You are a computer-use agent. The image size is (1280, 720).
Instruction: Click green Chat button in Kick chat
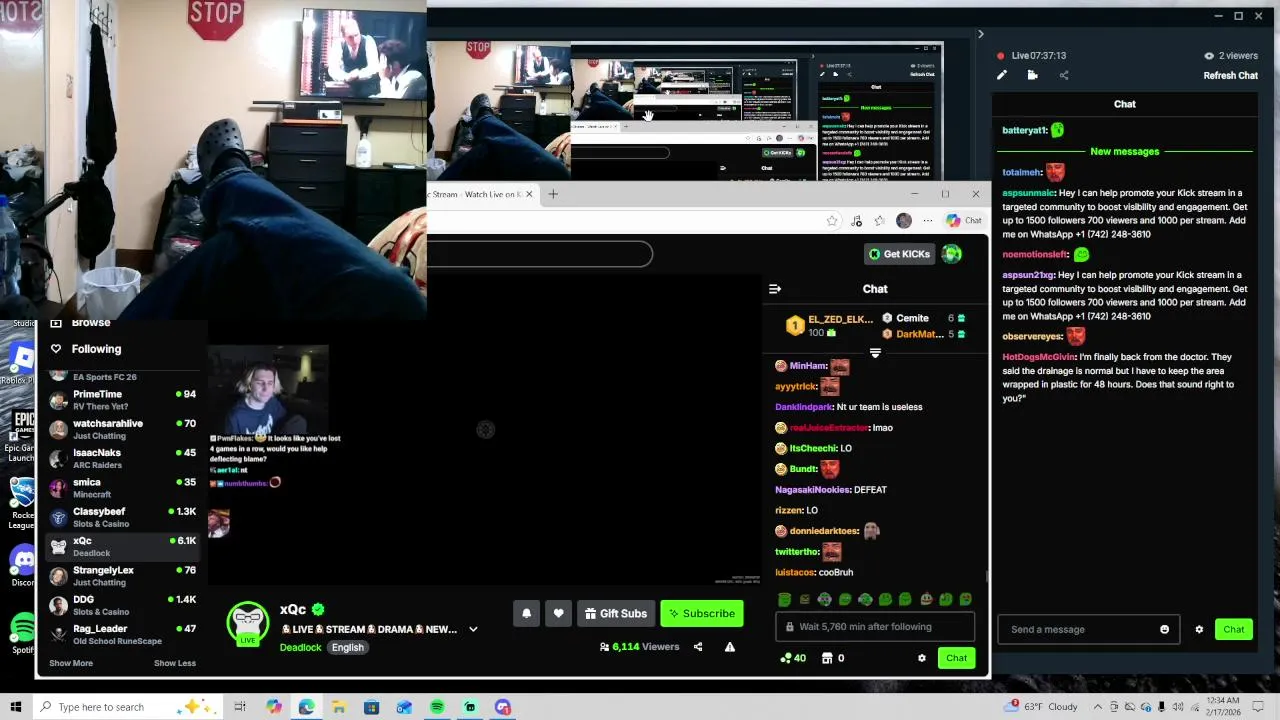956,658
